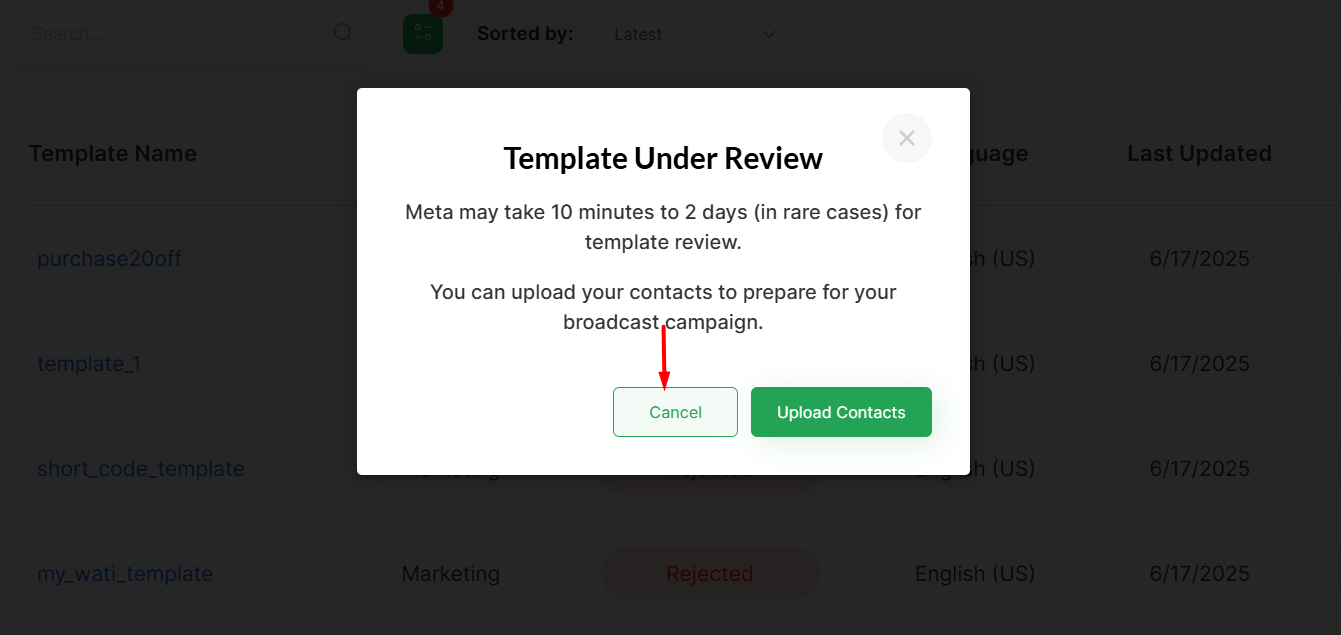Open the short_code_template link

[141, 469]
